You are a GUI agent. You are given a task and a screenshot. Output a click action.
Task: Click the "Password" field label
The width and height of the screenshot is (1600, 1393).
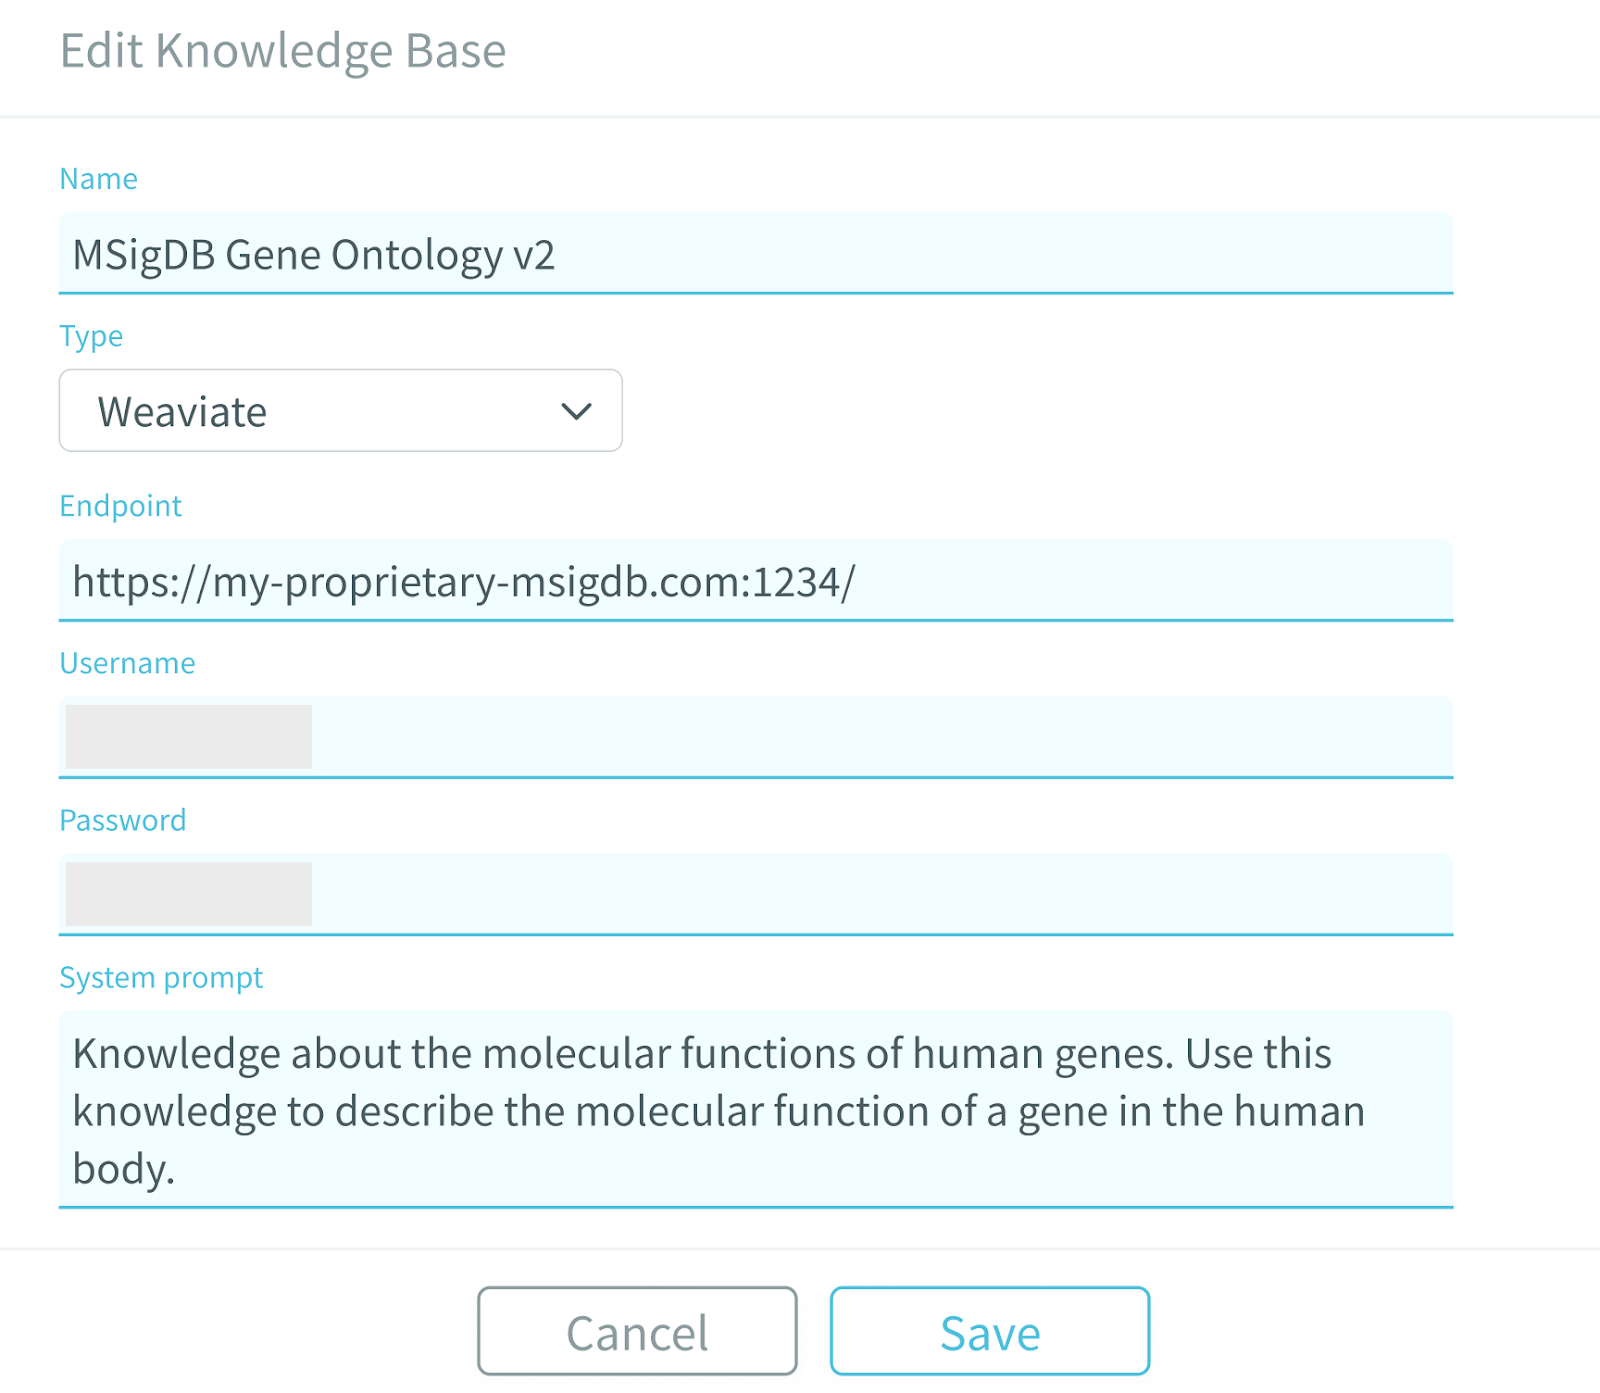tap(122, 820)
